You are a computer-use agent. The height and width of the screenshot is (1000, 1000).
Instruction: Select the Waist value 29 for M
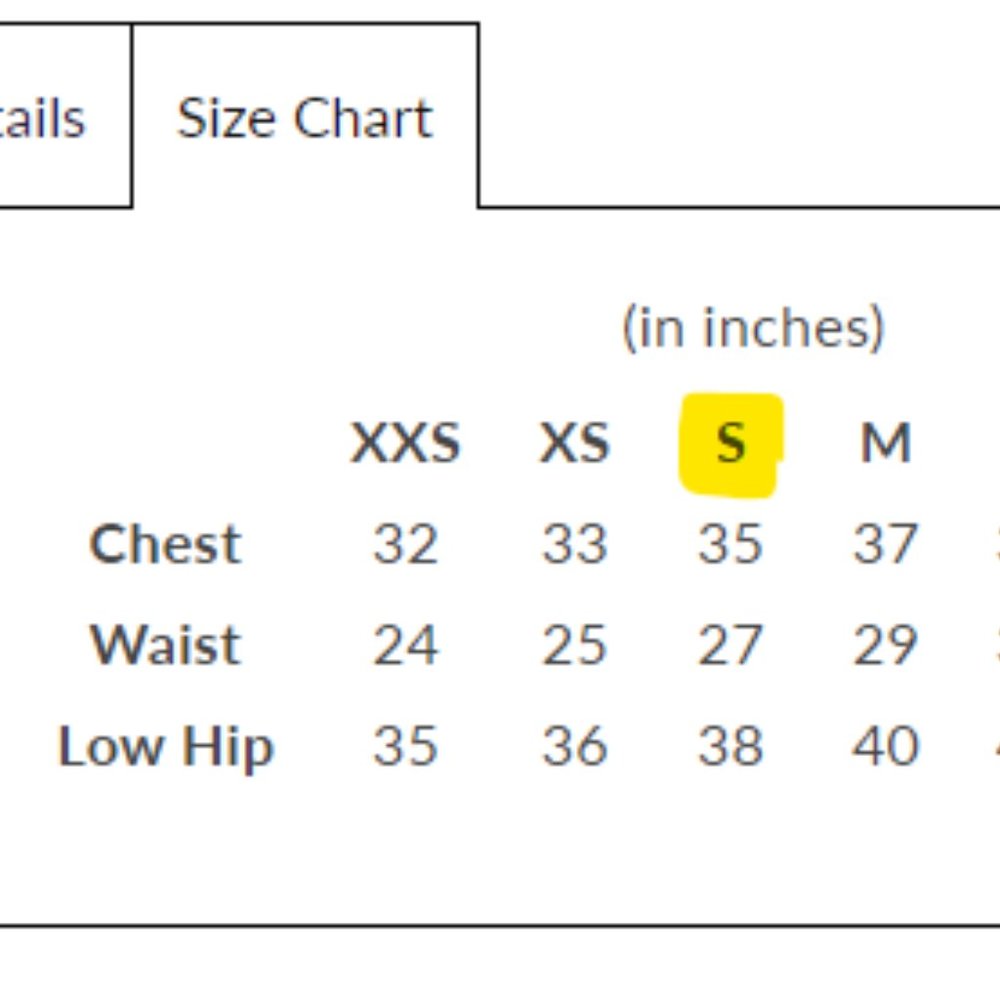886,645
